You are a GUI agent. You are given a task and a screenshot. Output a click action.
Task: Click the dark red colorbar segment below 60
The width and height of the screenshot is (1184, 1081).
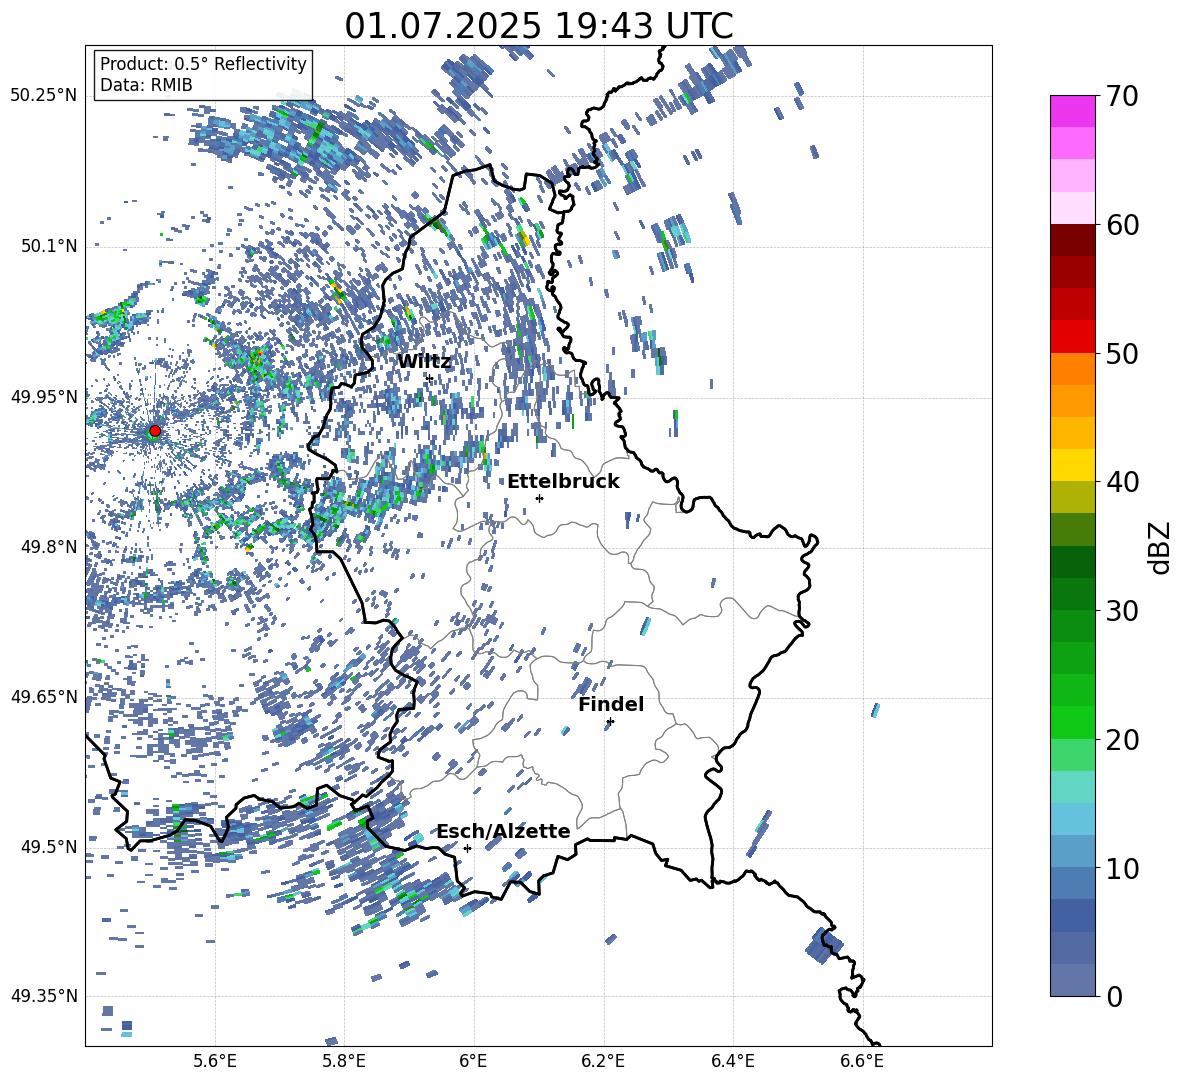[1073, 240]
